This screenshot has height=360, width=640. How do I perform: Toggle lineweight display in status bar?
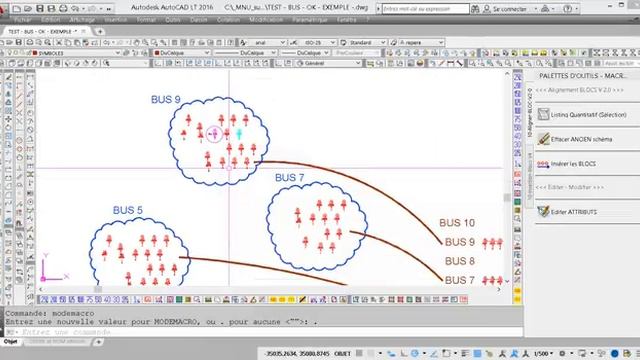[x=466, y=353]
